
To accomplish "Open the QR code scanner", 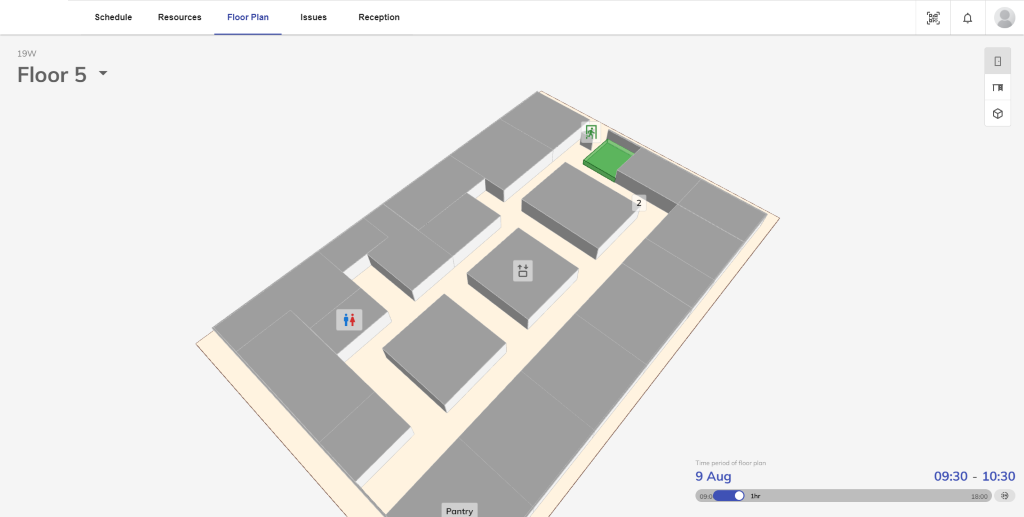I will point(933,18).
